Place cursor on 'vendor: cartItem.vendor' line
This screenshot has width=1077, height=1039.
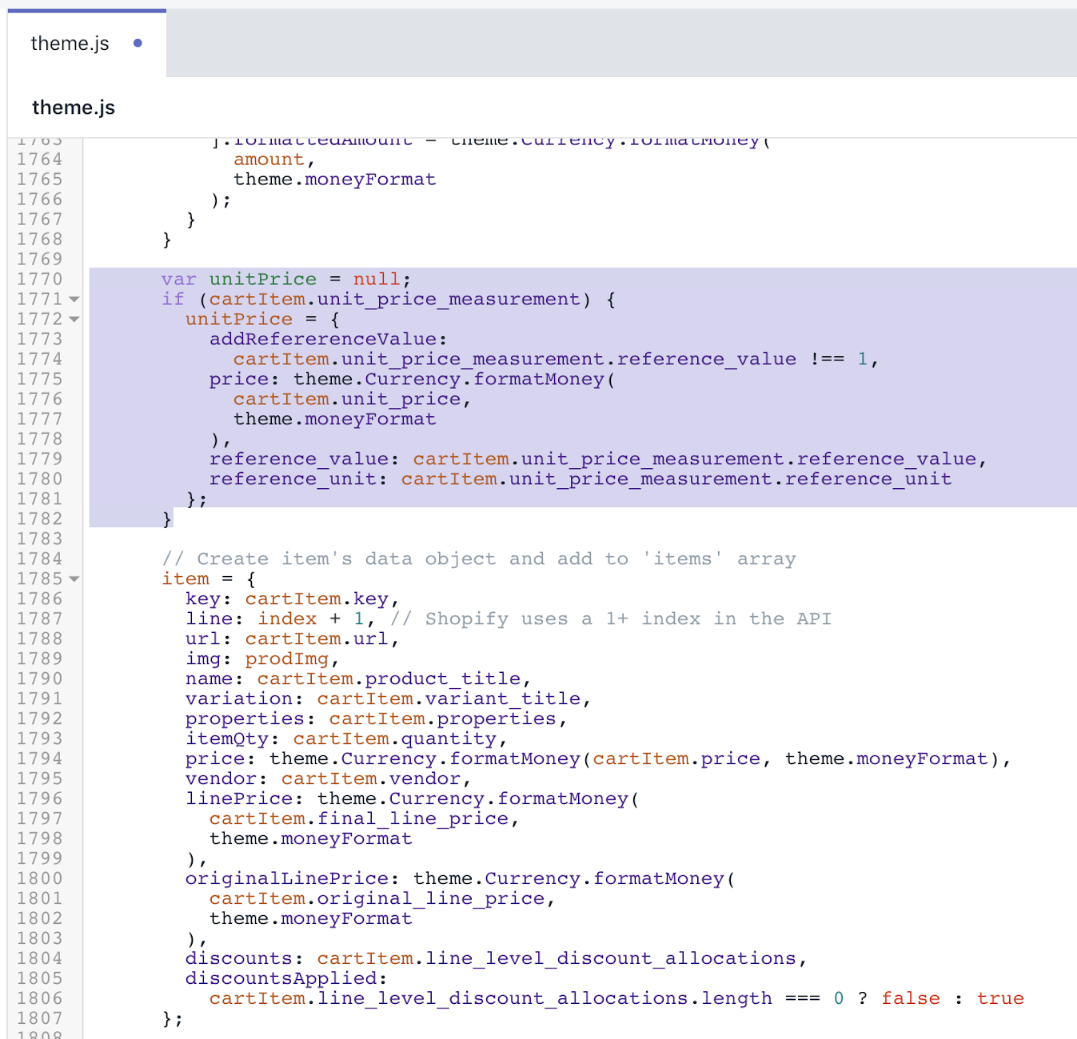point(327,778)
